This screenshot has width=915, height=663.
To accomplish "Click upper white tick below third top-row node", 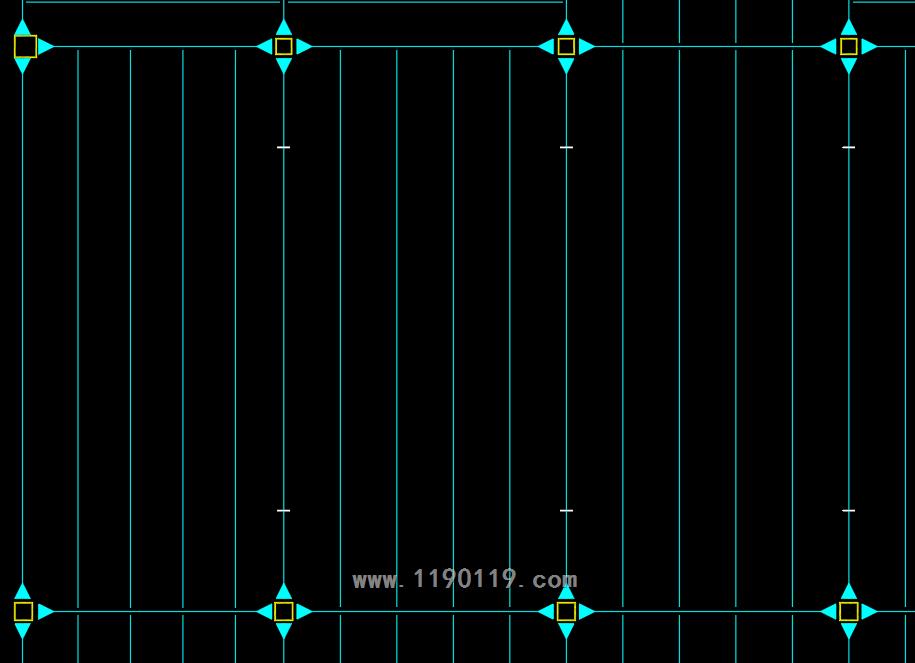I will coord(566,147).
